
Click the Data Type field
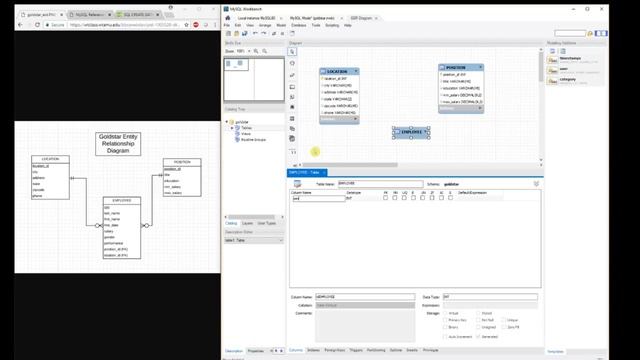(x=490, y=297)
